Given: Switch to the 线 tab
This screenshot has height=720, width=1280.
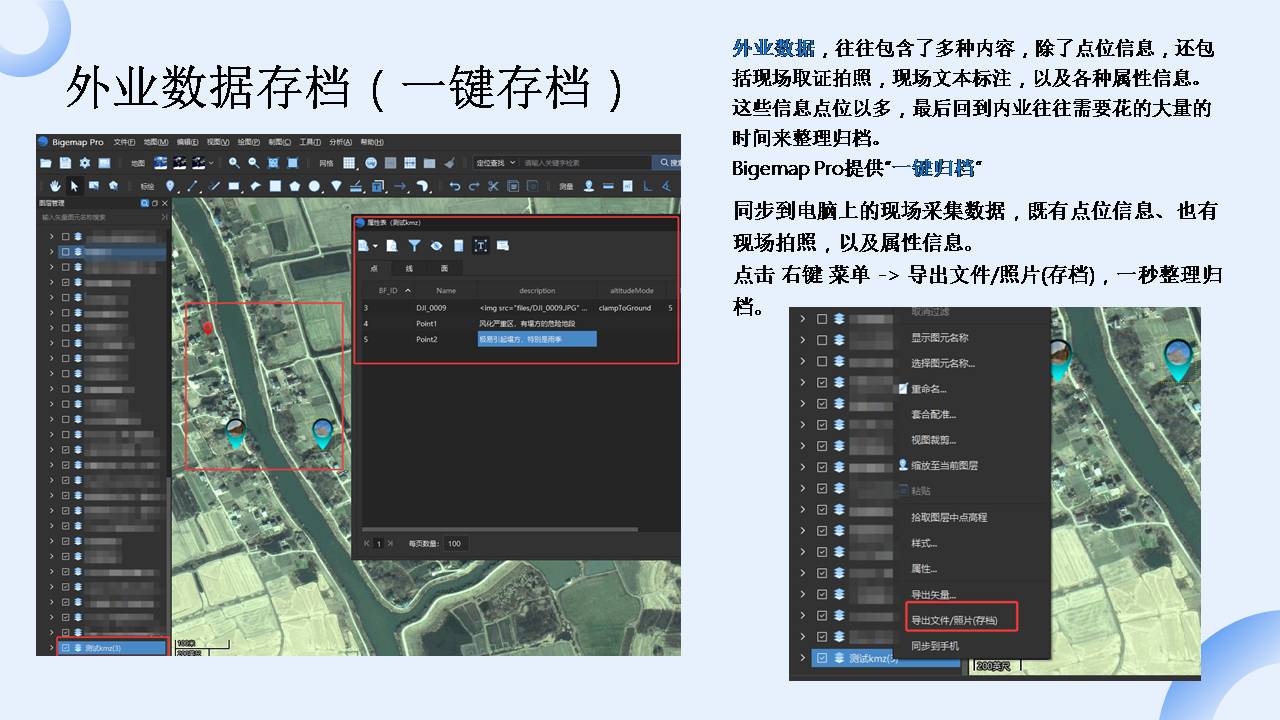Looking at the screenshot, I should click(x=409, y=268).
